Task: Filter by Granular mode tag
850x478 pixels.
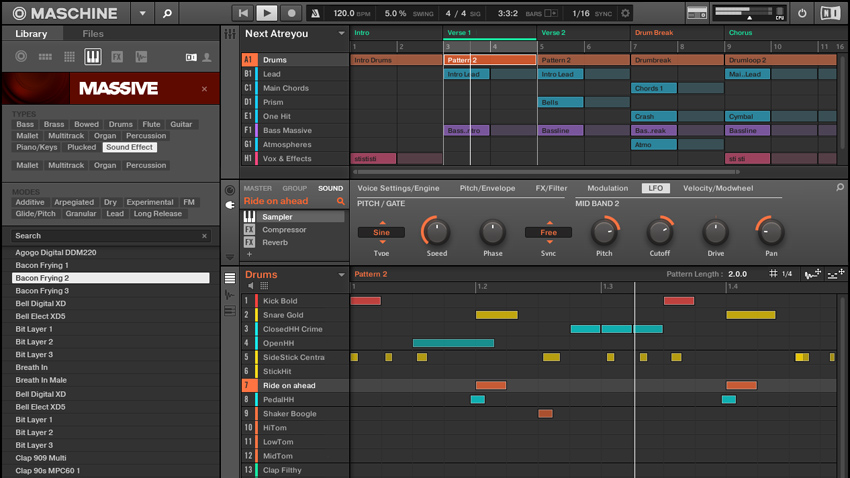Action: pos(81,214)
